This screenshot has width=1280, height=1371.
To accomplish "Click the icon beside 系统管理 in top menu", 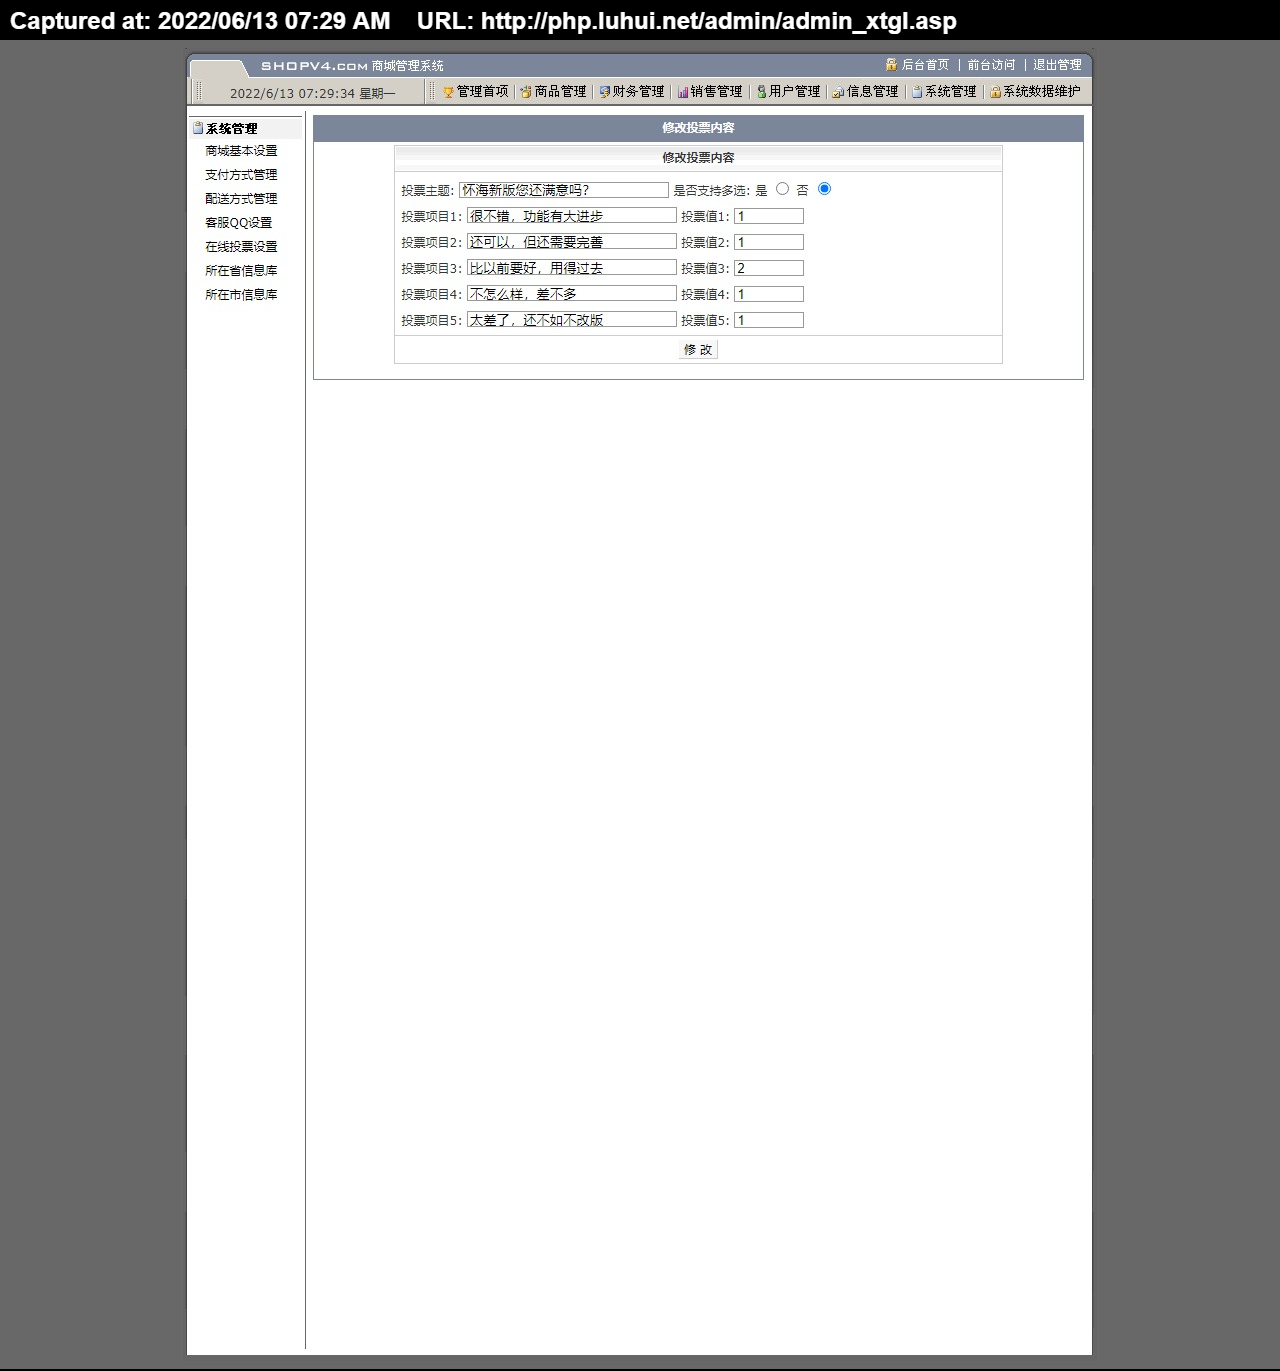I will coord(917,92).
